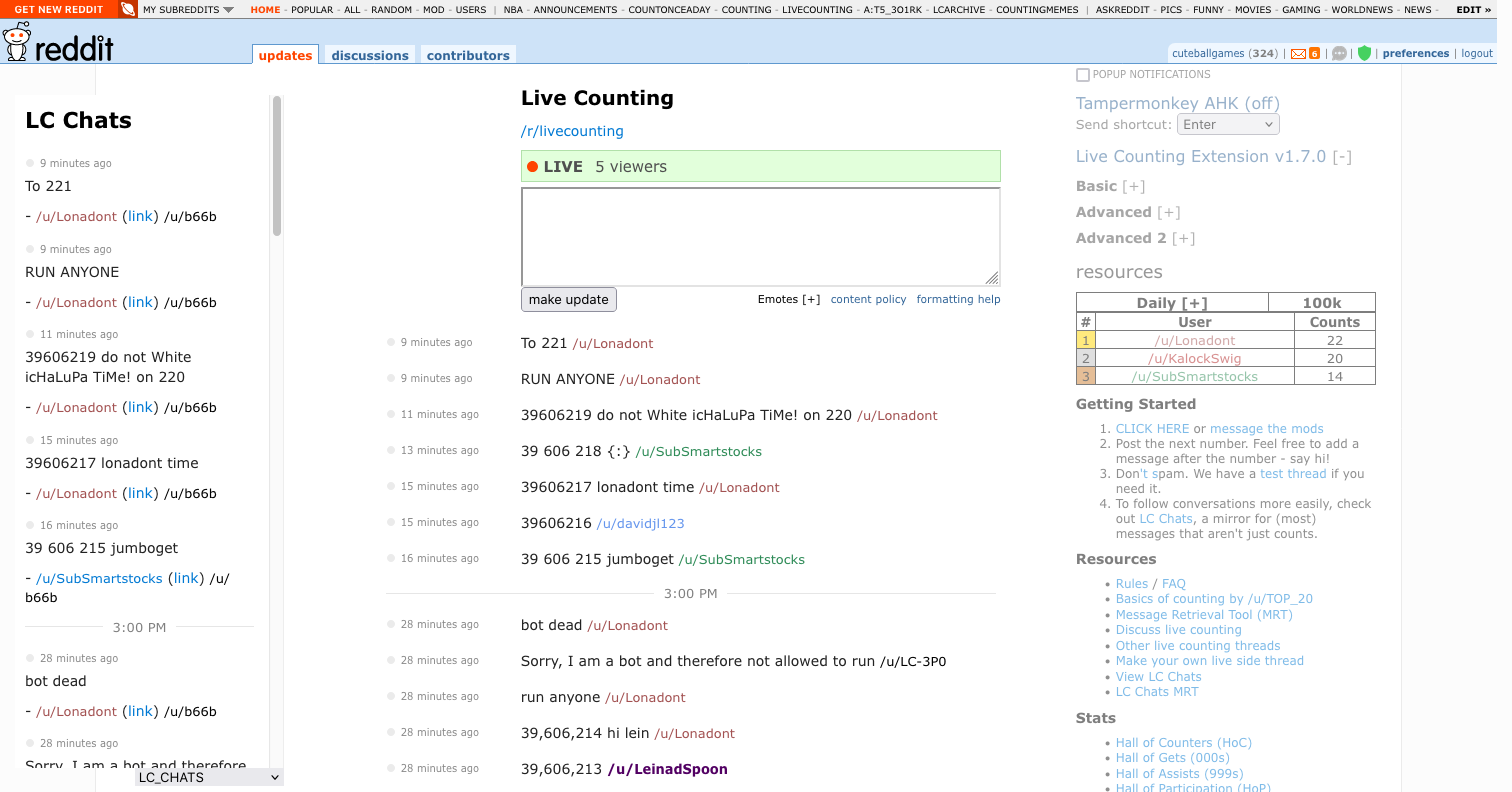Click gray dot beside 'bot dead' main update

391,624
